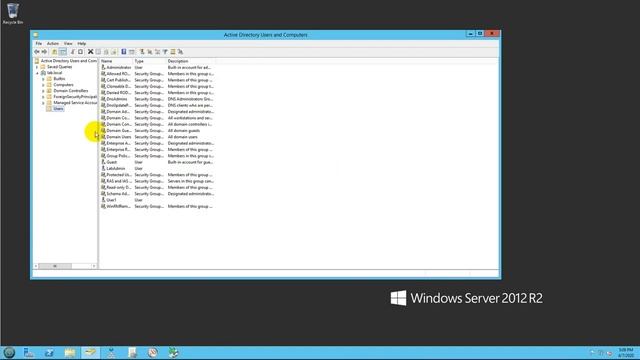Image resolution: width=640 pixels, height=360 pixels.
Task: Select the Cert Publish... group row
Action: [x=157, y=80]
